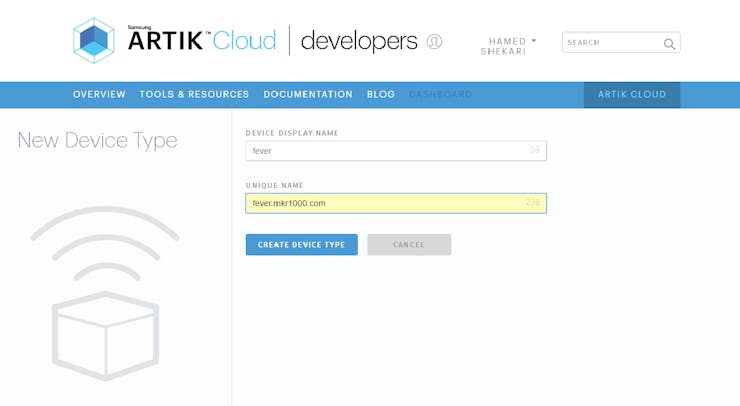
Task: Open the Overview menu item
Action: coord(99,94)
